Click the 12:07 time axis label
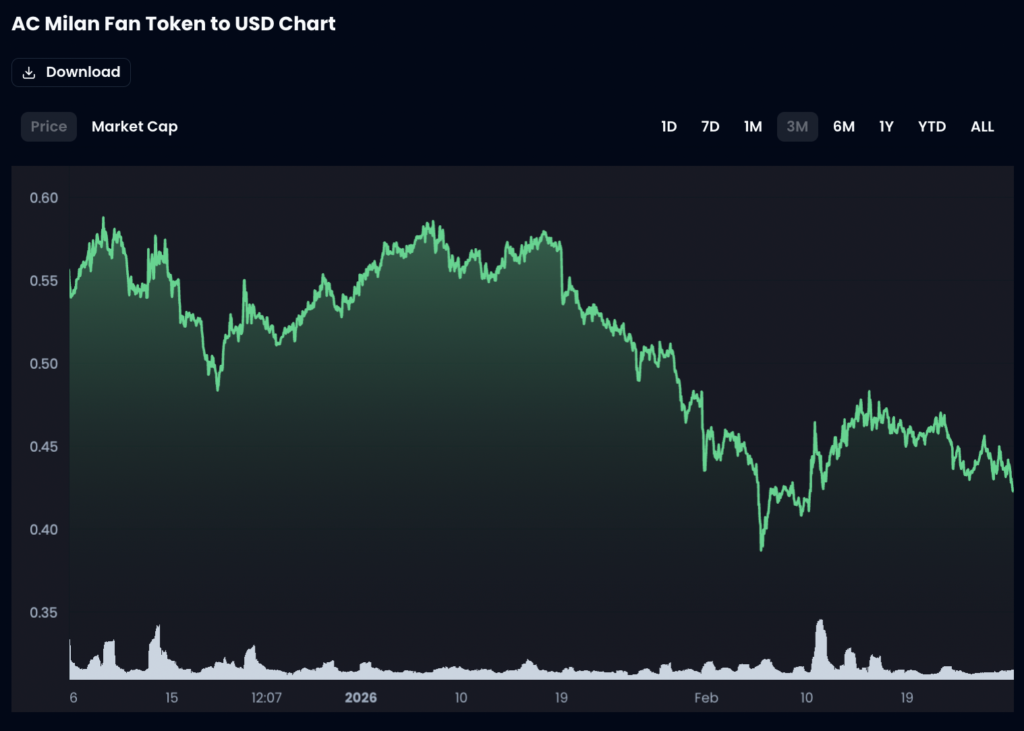The height and width of the screenshot is (731, 1024). pos(267,697)
